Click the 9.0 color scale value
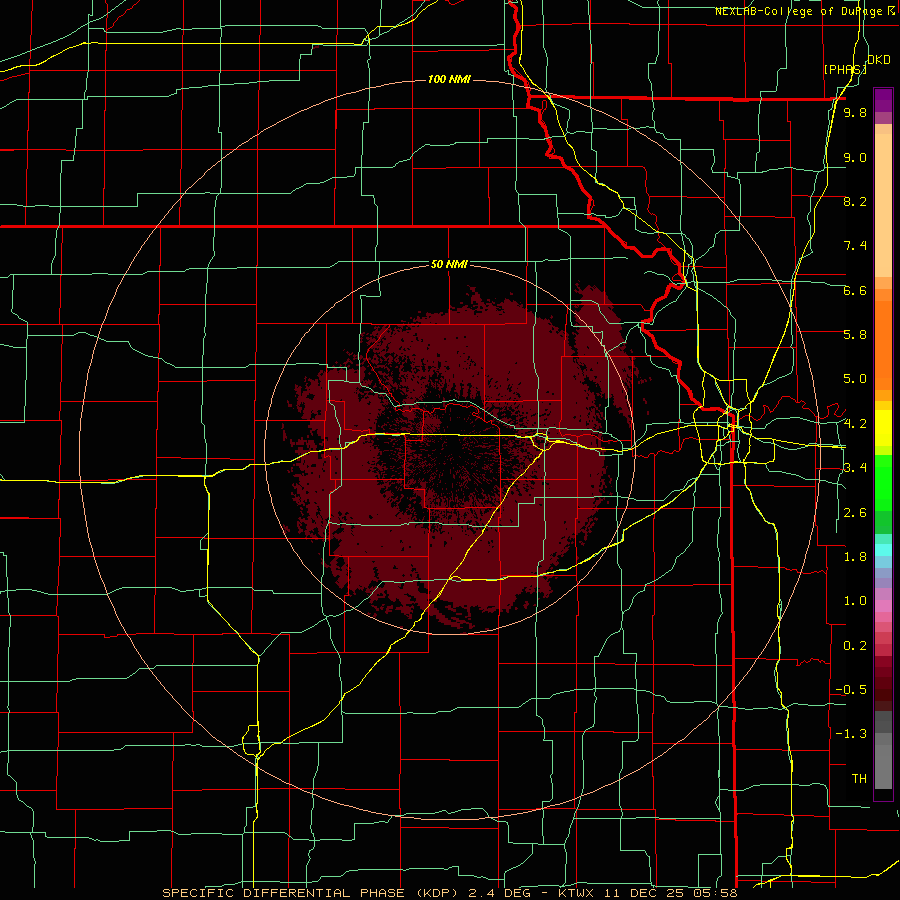The height and width of the screenshot is (900, 900). pyautogui.click(x=855, y=157)
